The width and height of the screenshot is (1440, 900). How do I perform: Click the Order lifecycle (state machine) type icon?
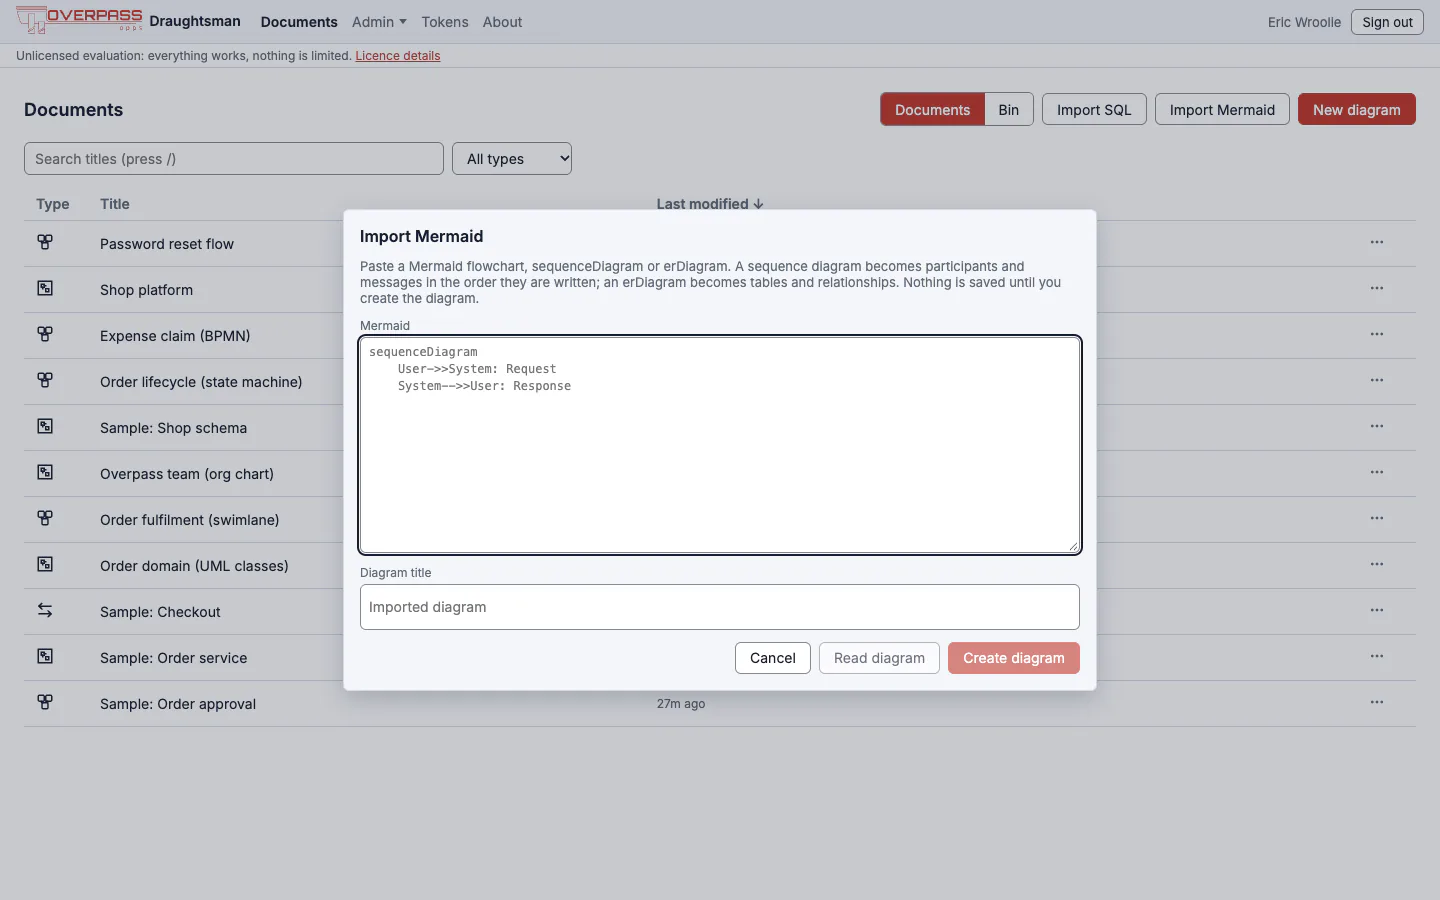coord(45,380)
